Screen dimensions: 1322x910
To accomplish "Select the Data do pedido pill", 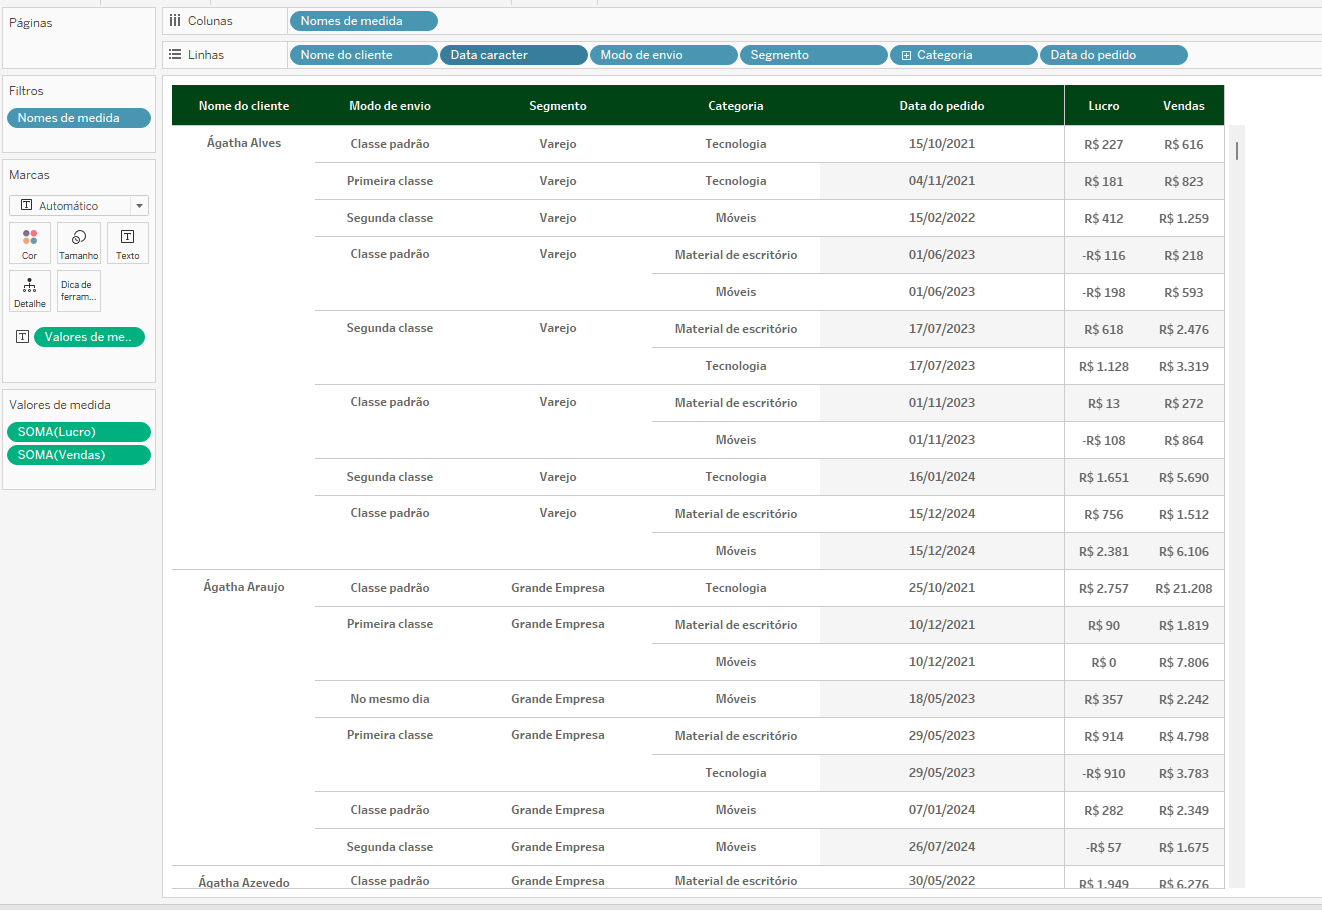I will tap(1112, 55).
